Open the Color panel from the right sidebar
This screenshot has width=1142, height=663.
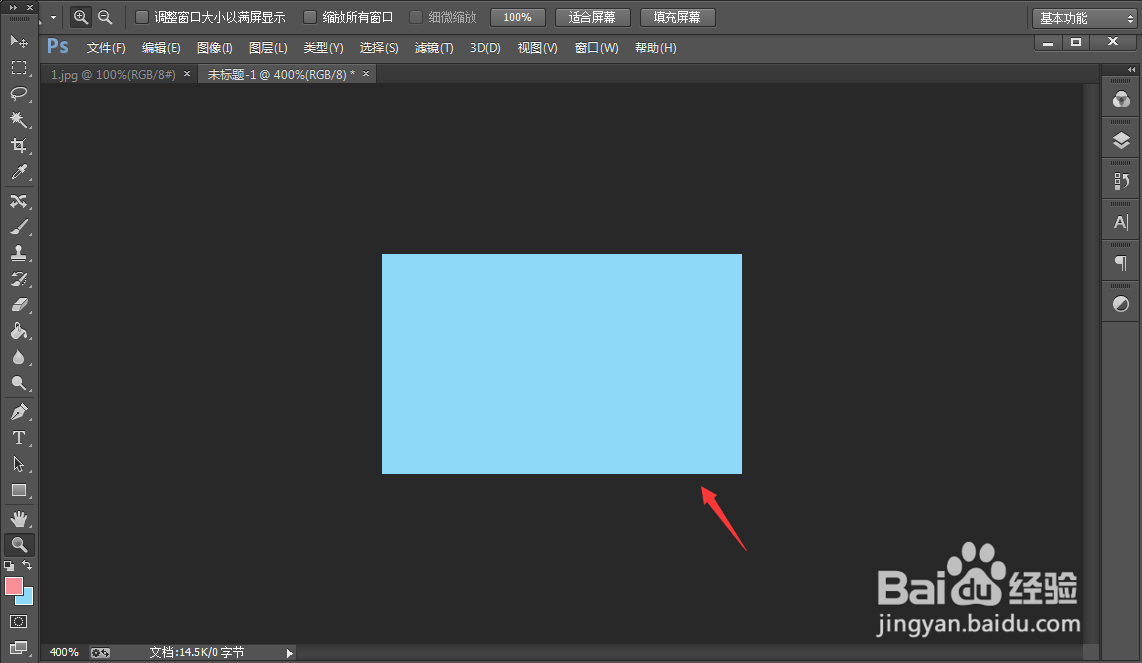1120,99
